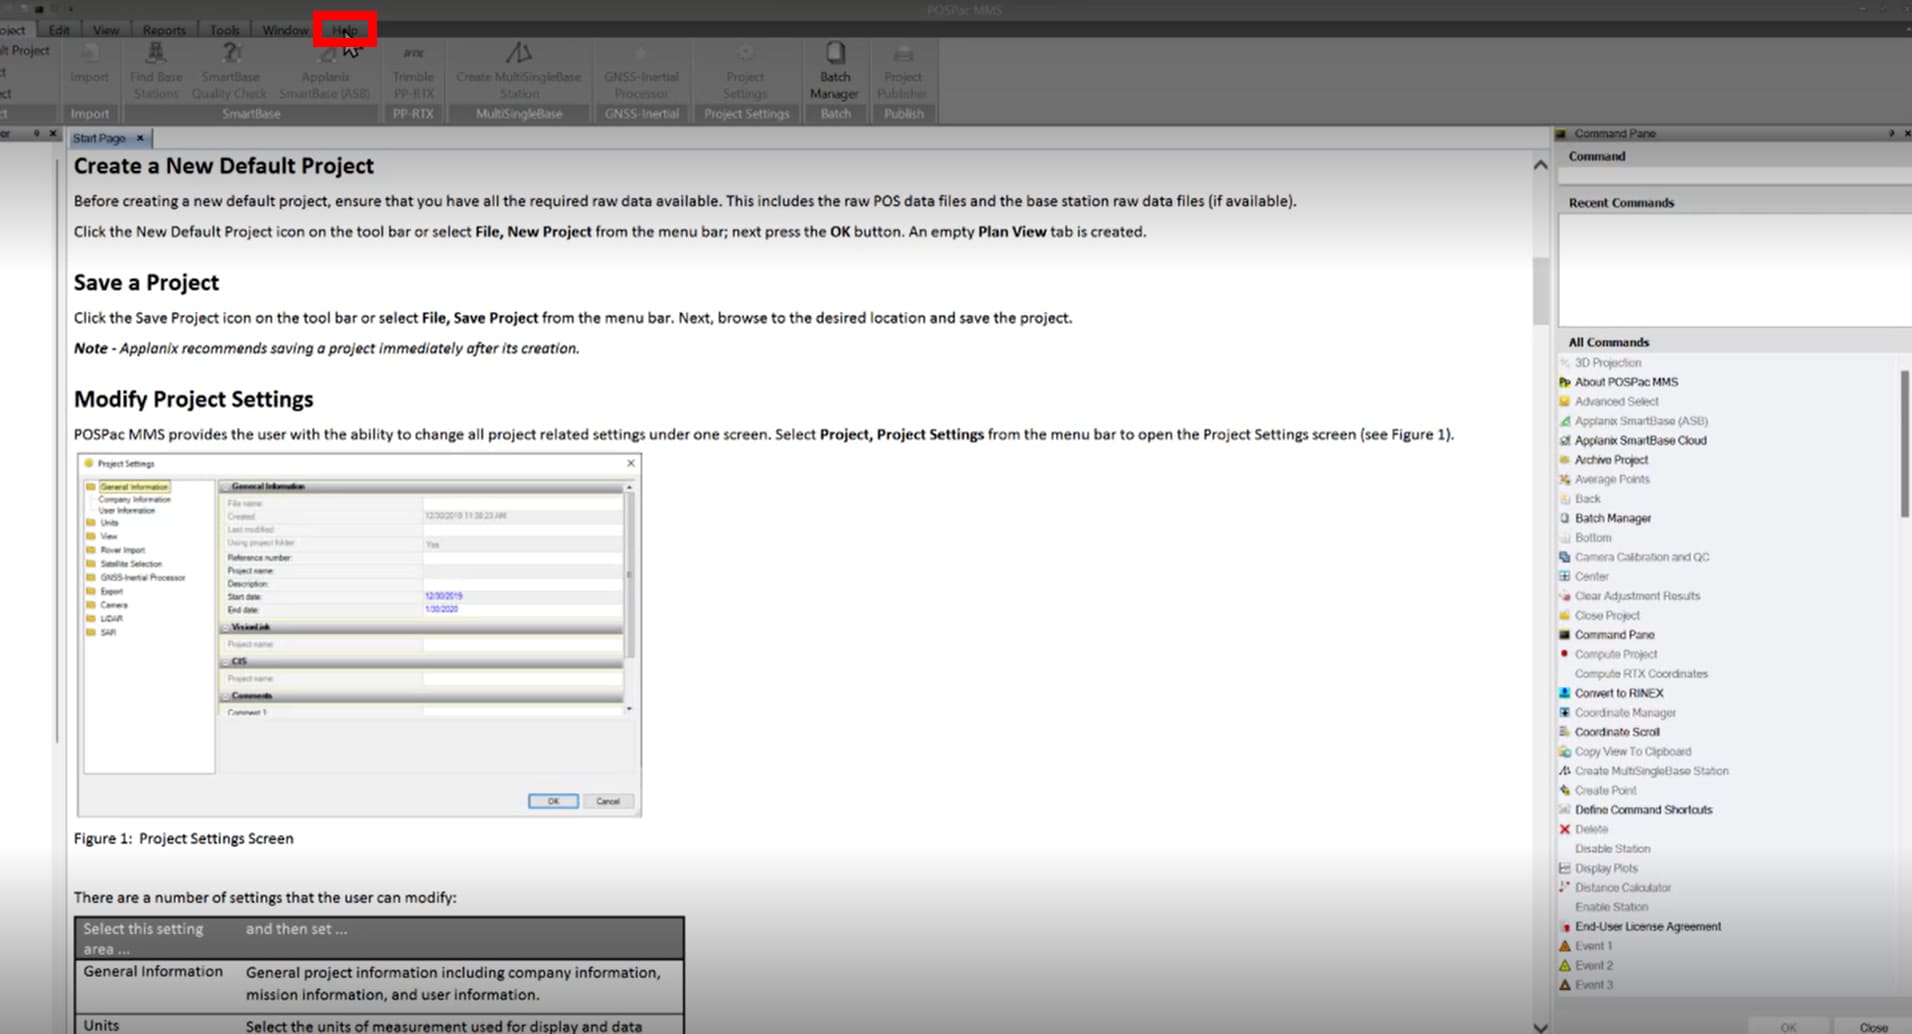Open the Help menu
1912x1034 pixels.
[345, 30]
